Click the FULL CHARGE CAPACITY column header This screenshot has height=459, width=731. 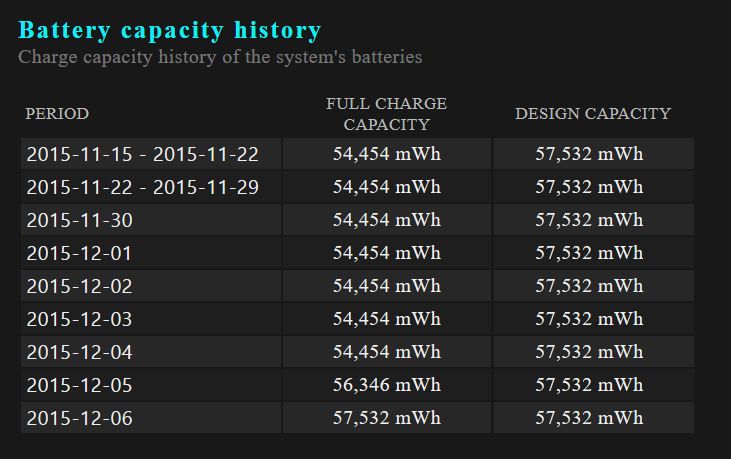[x=386, y=114]
